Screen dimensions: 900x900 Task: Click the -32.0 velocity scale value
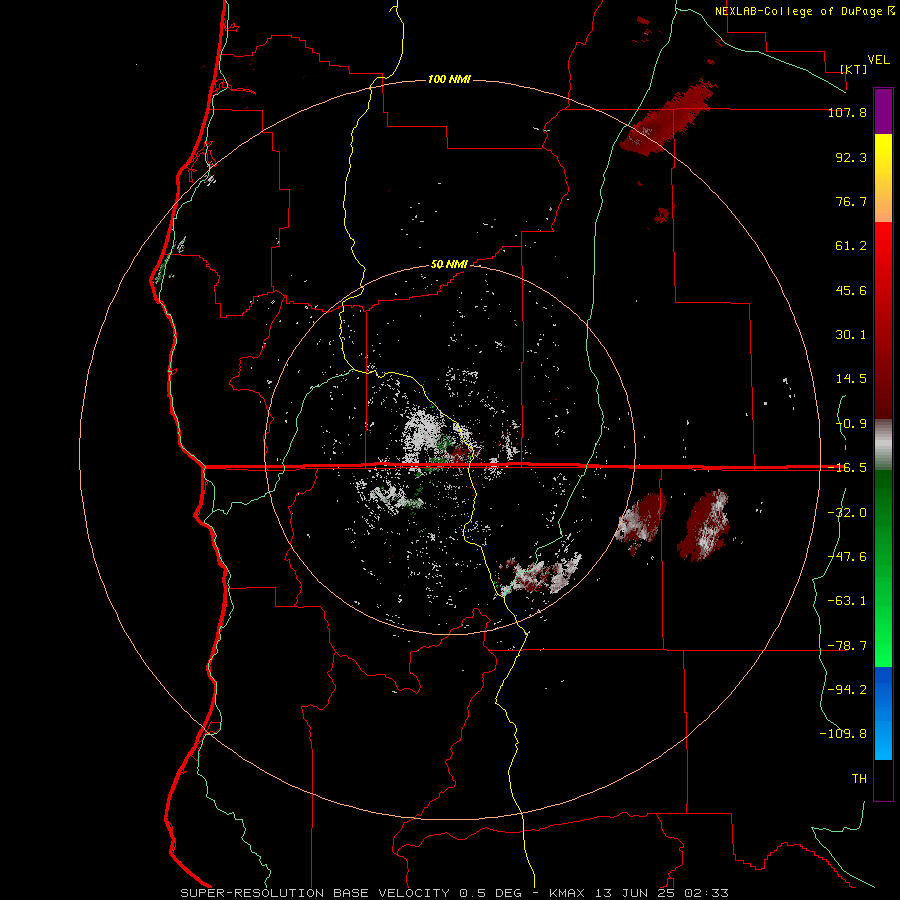[847, 513]
